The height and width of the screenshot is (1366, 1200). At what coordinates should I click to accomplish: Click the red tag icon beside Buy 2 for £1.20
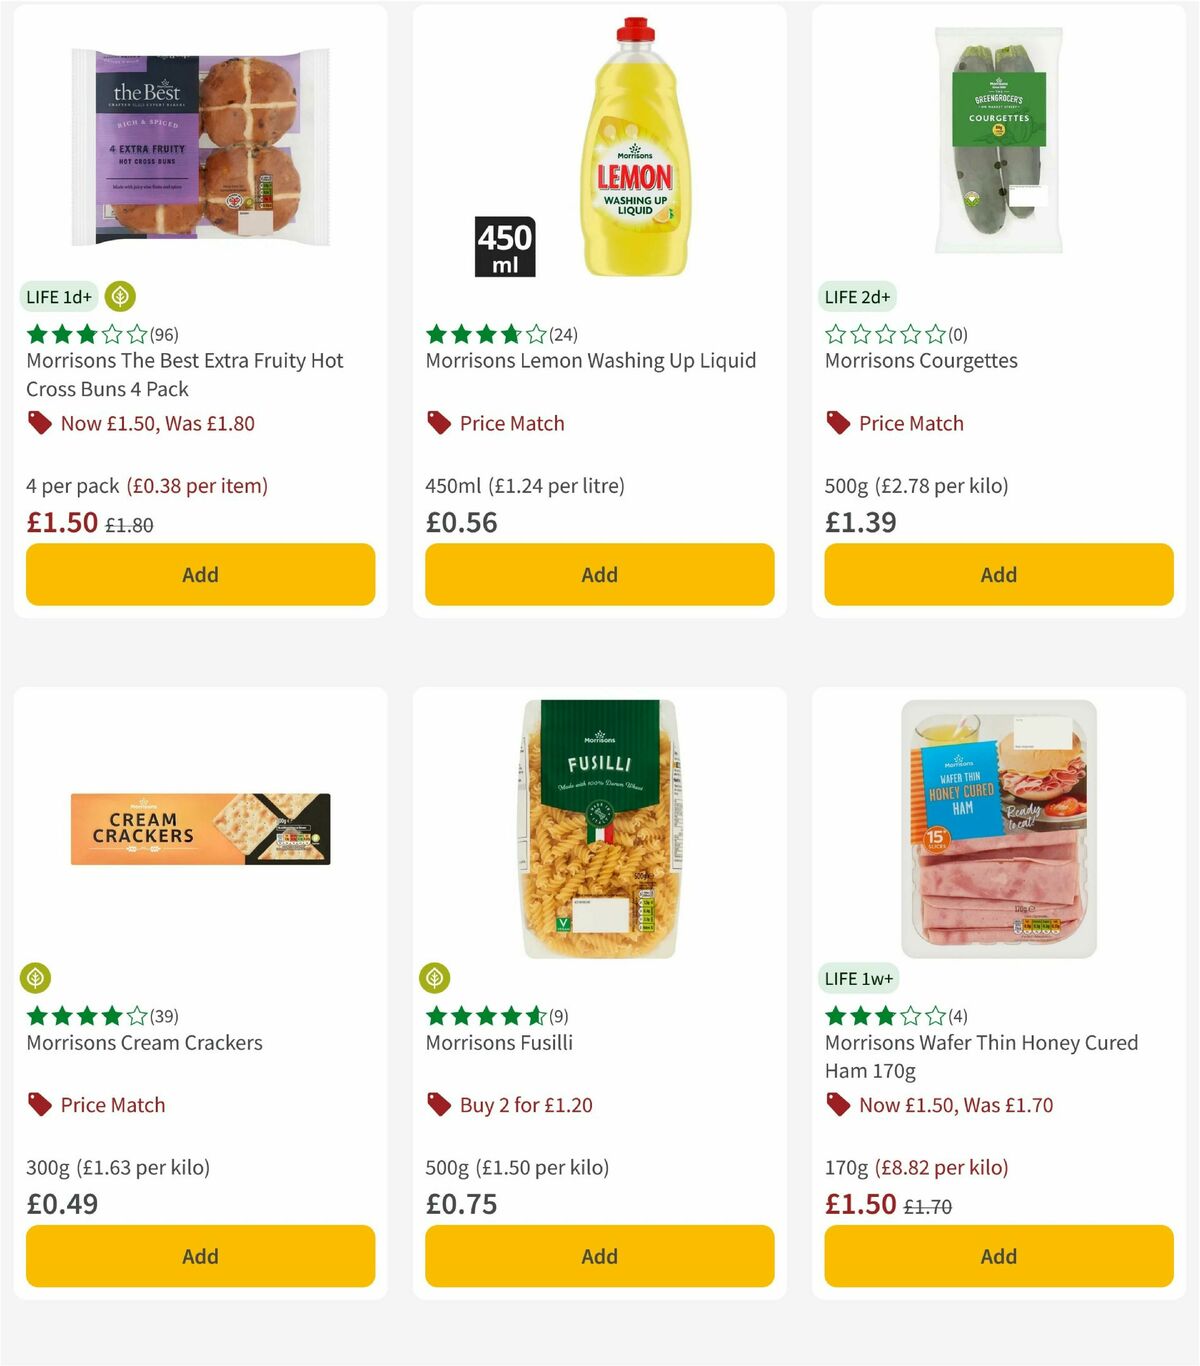(x=437, y=1105)
